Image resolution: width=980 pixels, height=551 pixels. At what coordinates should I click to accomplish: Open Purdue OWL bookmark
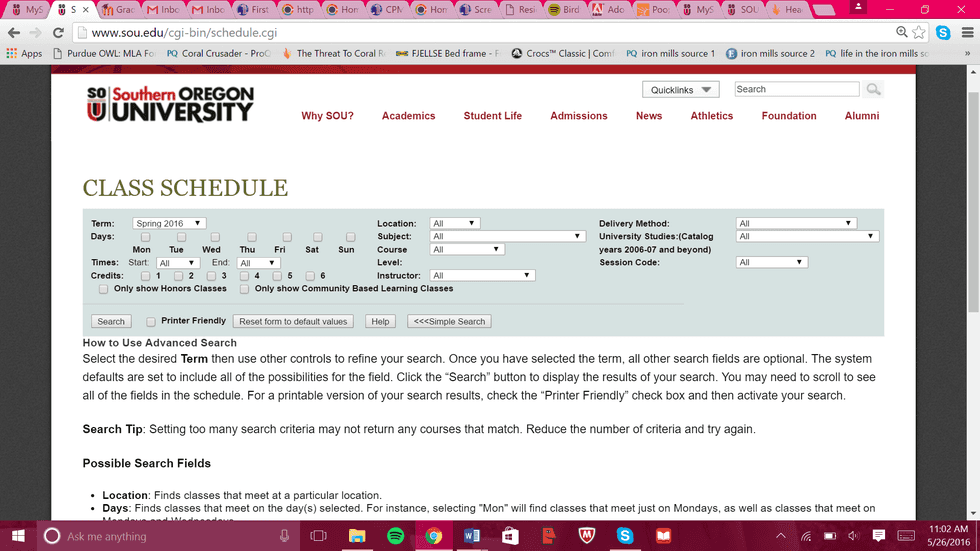(104, 54)
